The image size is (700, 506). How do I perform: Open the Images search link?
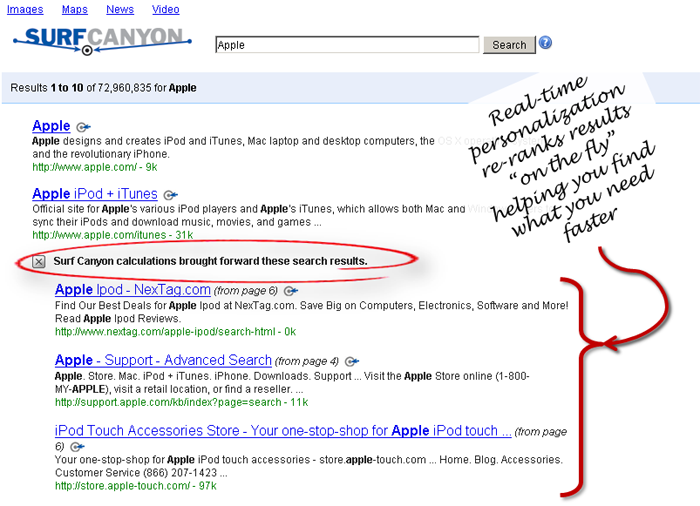point(25,9)
